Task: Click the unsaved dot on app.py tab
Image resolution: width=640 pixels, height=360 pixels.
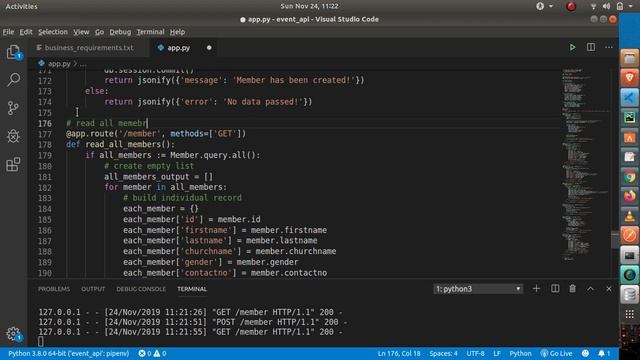Action: (209, 48)
